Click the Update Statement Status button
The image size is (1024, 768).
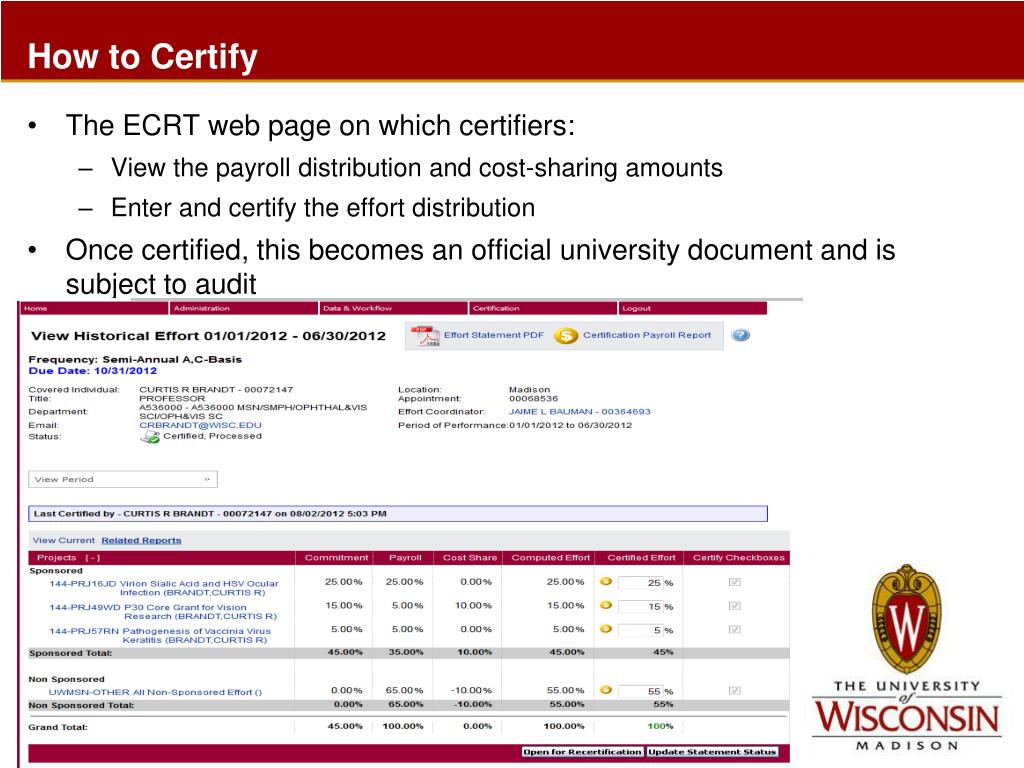point(712,752)
